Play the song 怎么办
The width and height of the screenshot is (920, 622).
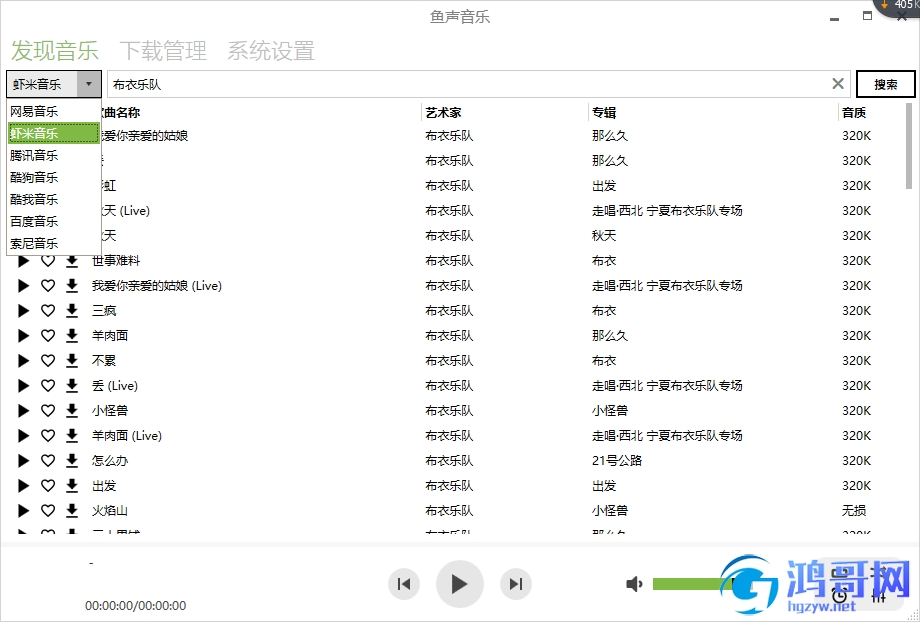pyautogui.click(x=23, y=461)
